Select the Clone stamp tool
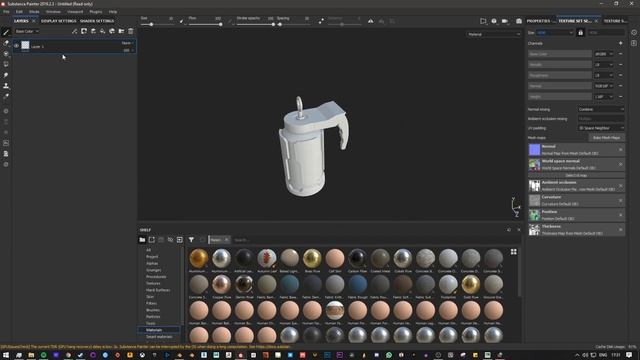Viewport: 640px width, 360px height. point(6,86)
